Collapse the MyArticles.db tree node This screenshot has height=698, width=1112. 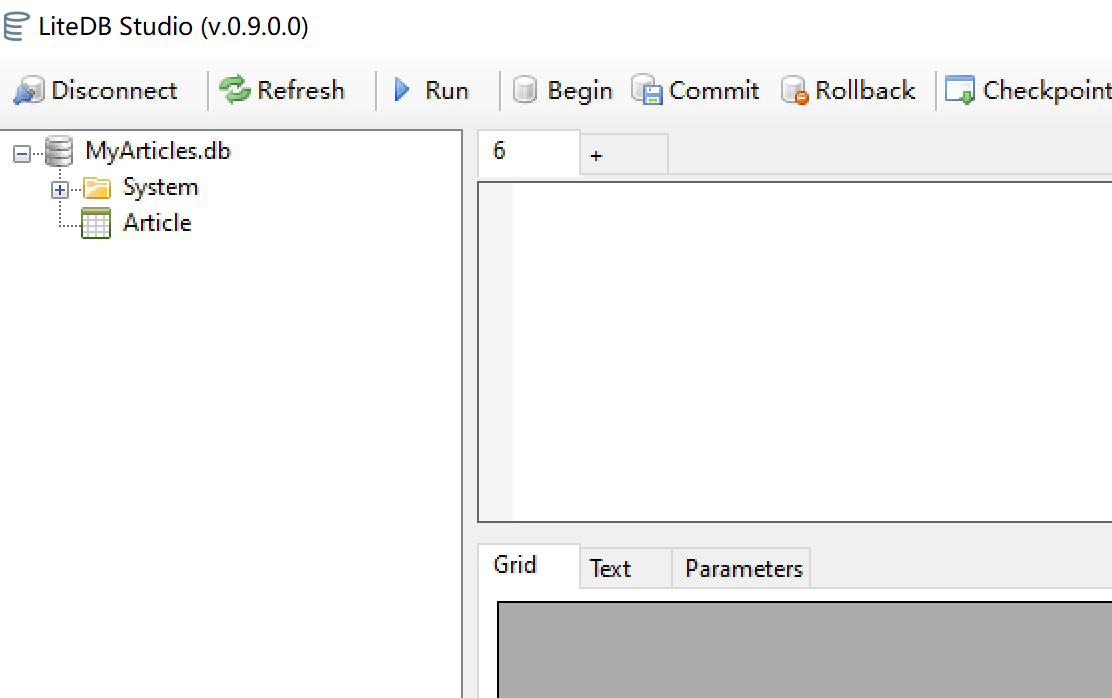(x=22, y=153)
